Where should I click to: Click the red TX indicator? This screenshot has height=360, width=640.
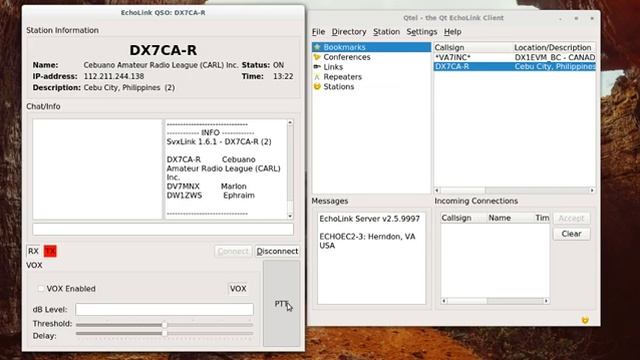click(x=50, y=251)
